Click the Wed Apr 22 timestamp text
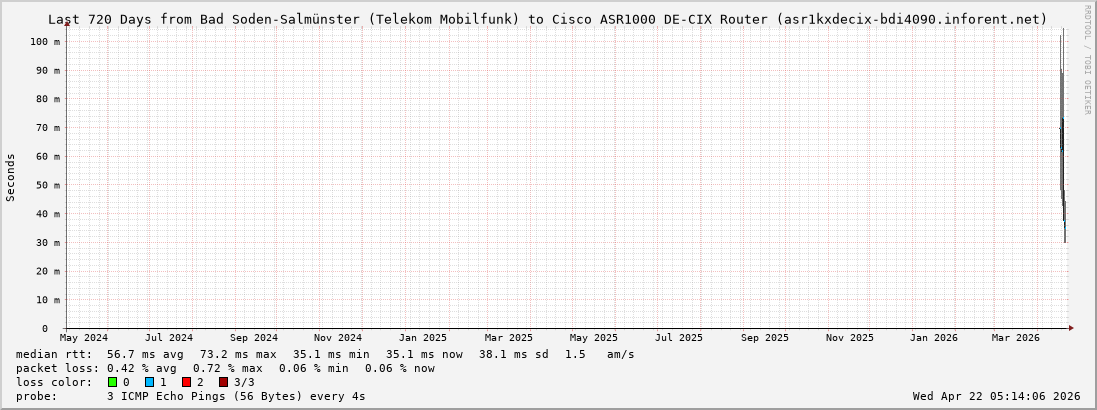Screen dimensions: 1097x410 coord(996,396)
